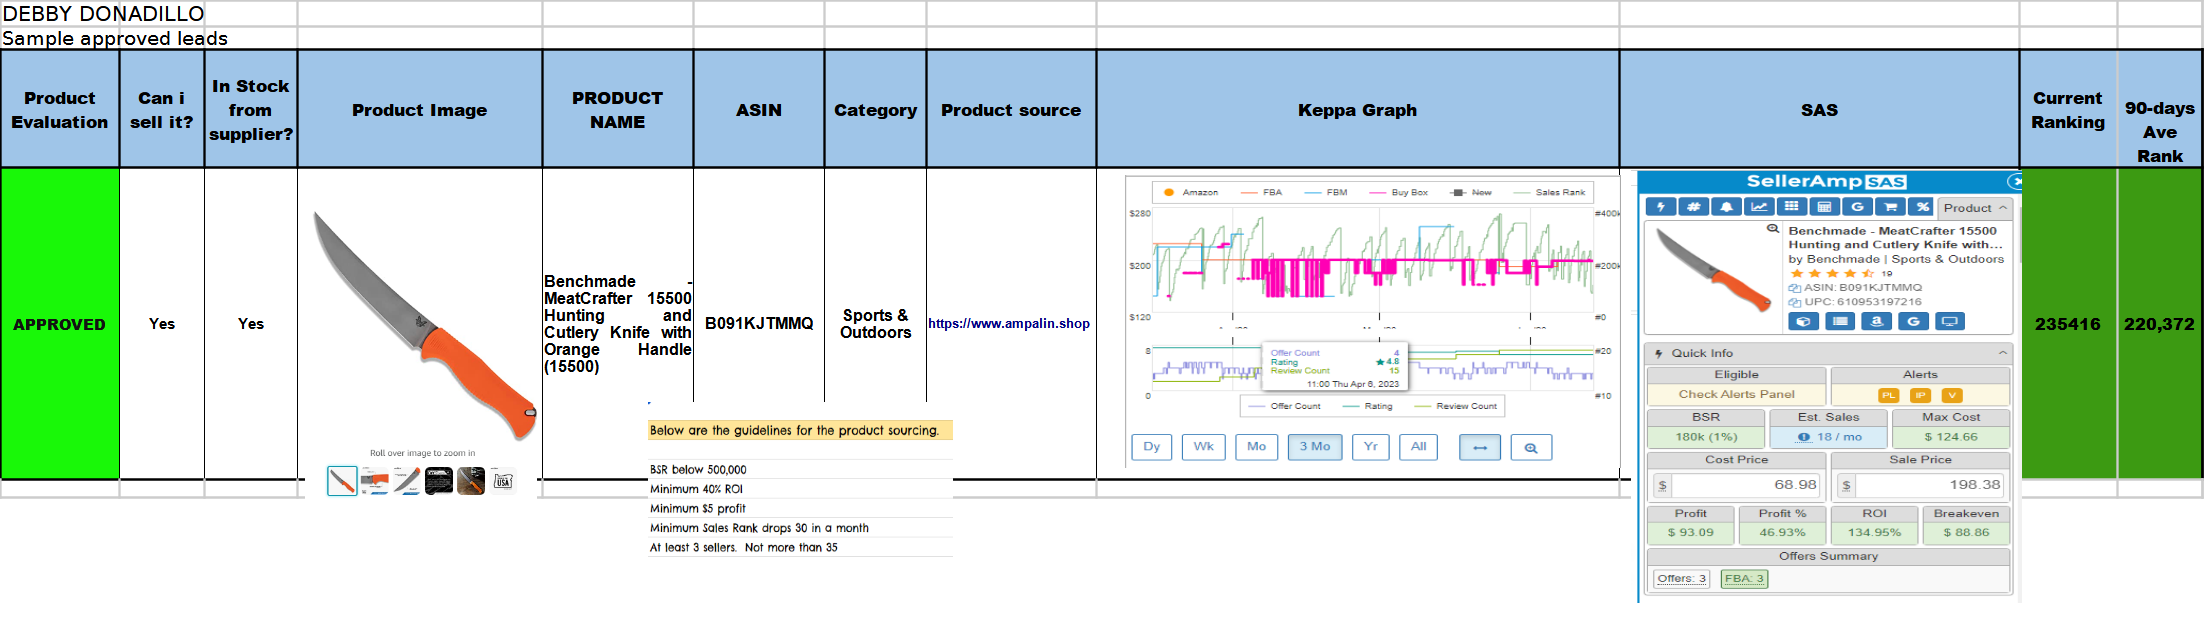
Task: Open the SellerAmp line chart icon
Action: [x=1759, y=207]
